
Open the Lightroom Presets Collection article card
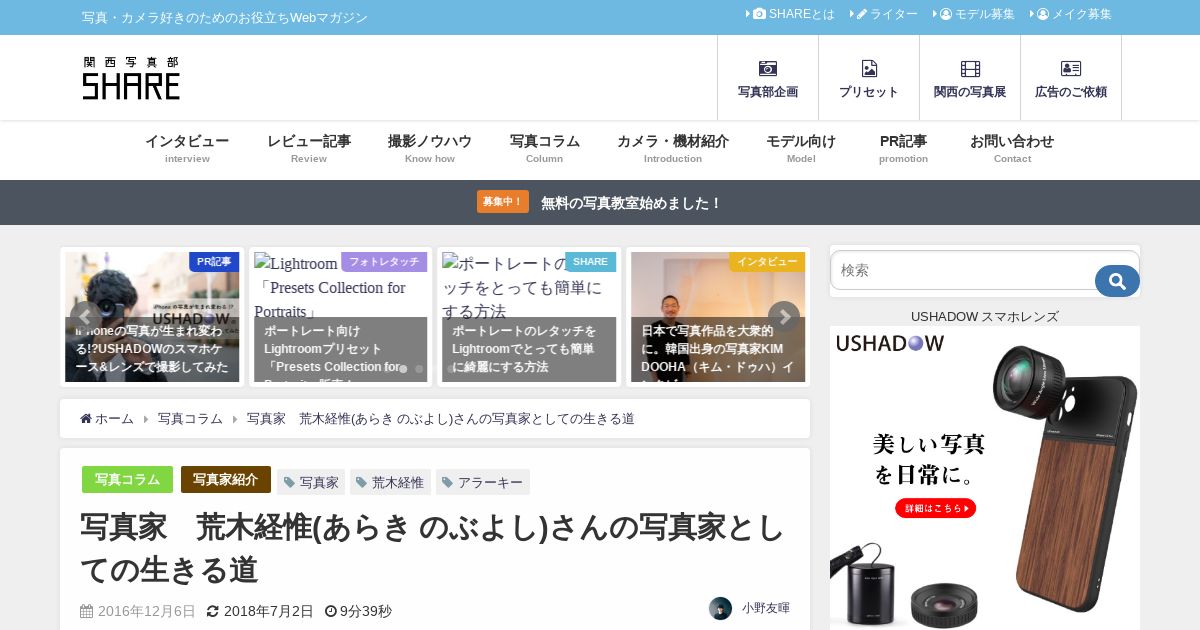click(341, 317)
